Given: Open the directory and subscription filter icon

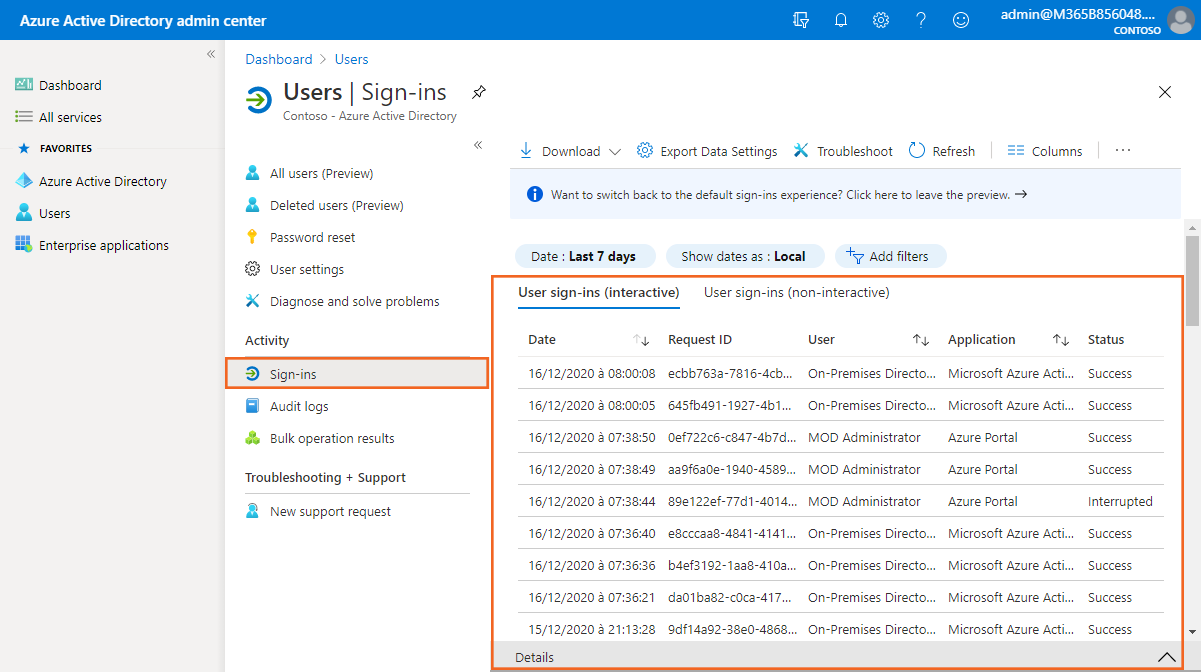Looking at the screenshot, I should coord(800,20).
